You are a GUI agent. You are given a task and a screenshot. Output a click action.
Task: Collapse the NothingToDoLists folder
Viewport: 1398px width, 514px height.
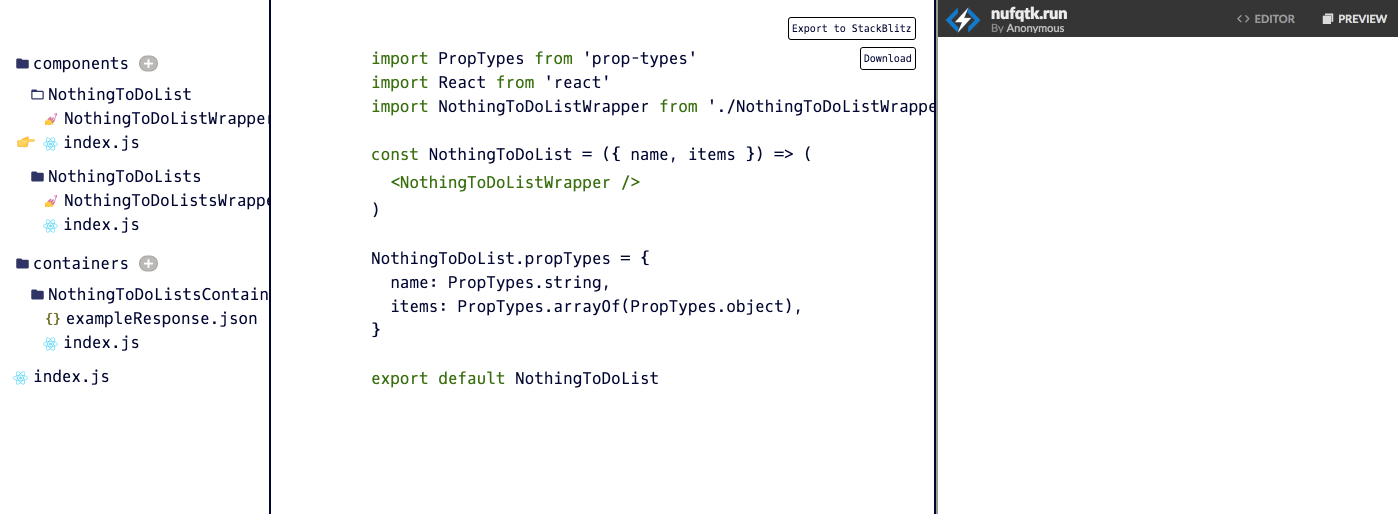pos(37,177)
